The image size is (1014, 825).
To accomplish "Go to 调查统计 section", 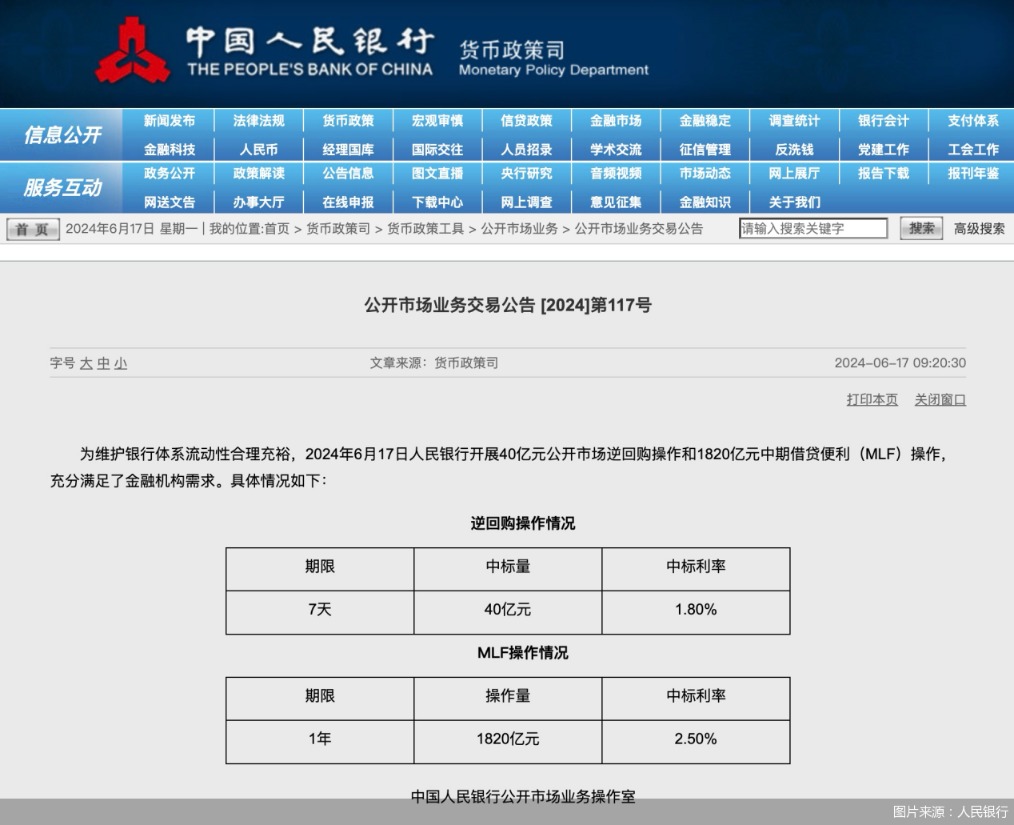I will [x=794, y=121].
